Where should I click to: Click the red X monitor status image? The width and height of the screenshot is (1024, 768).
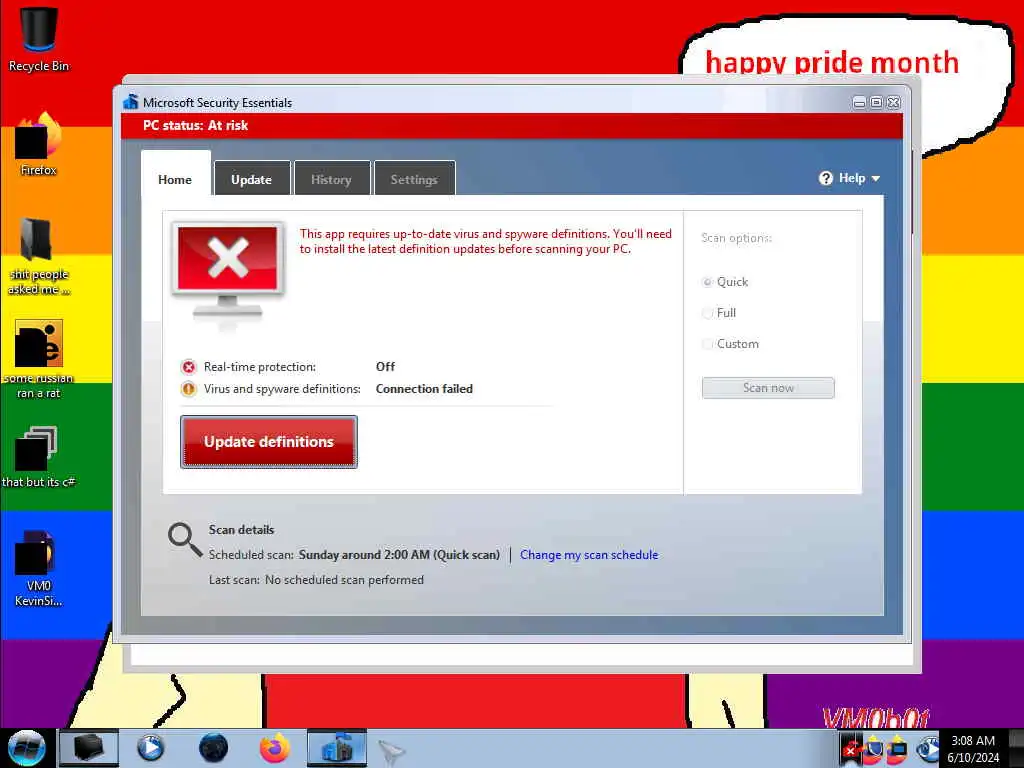[228, 271]
